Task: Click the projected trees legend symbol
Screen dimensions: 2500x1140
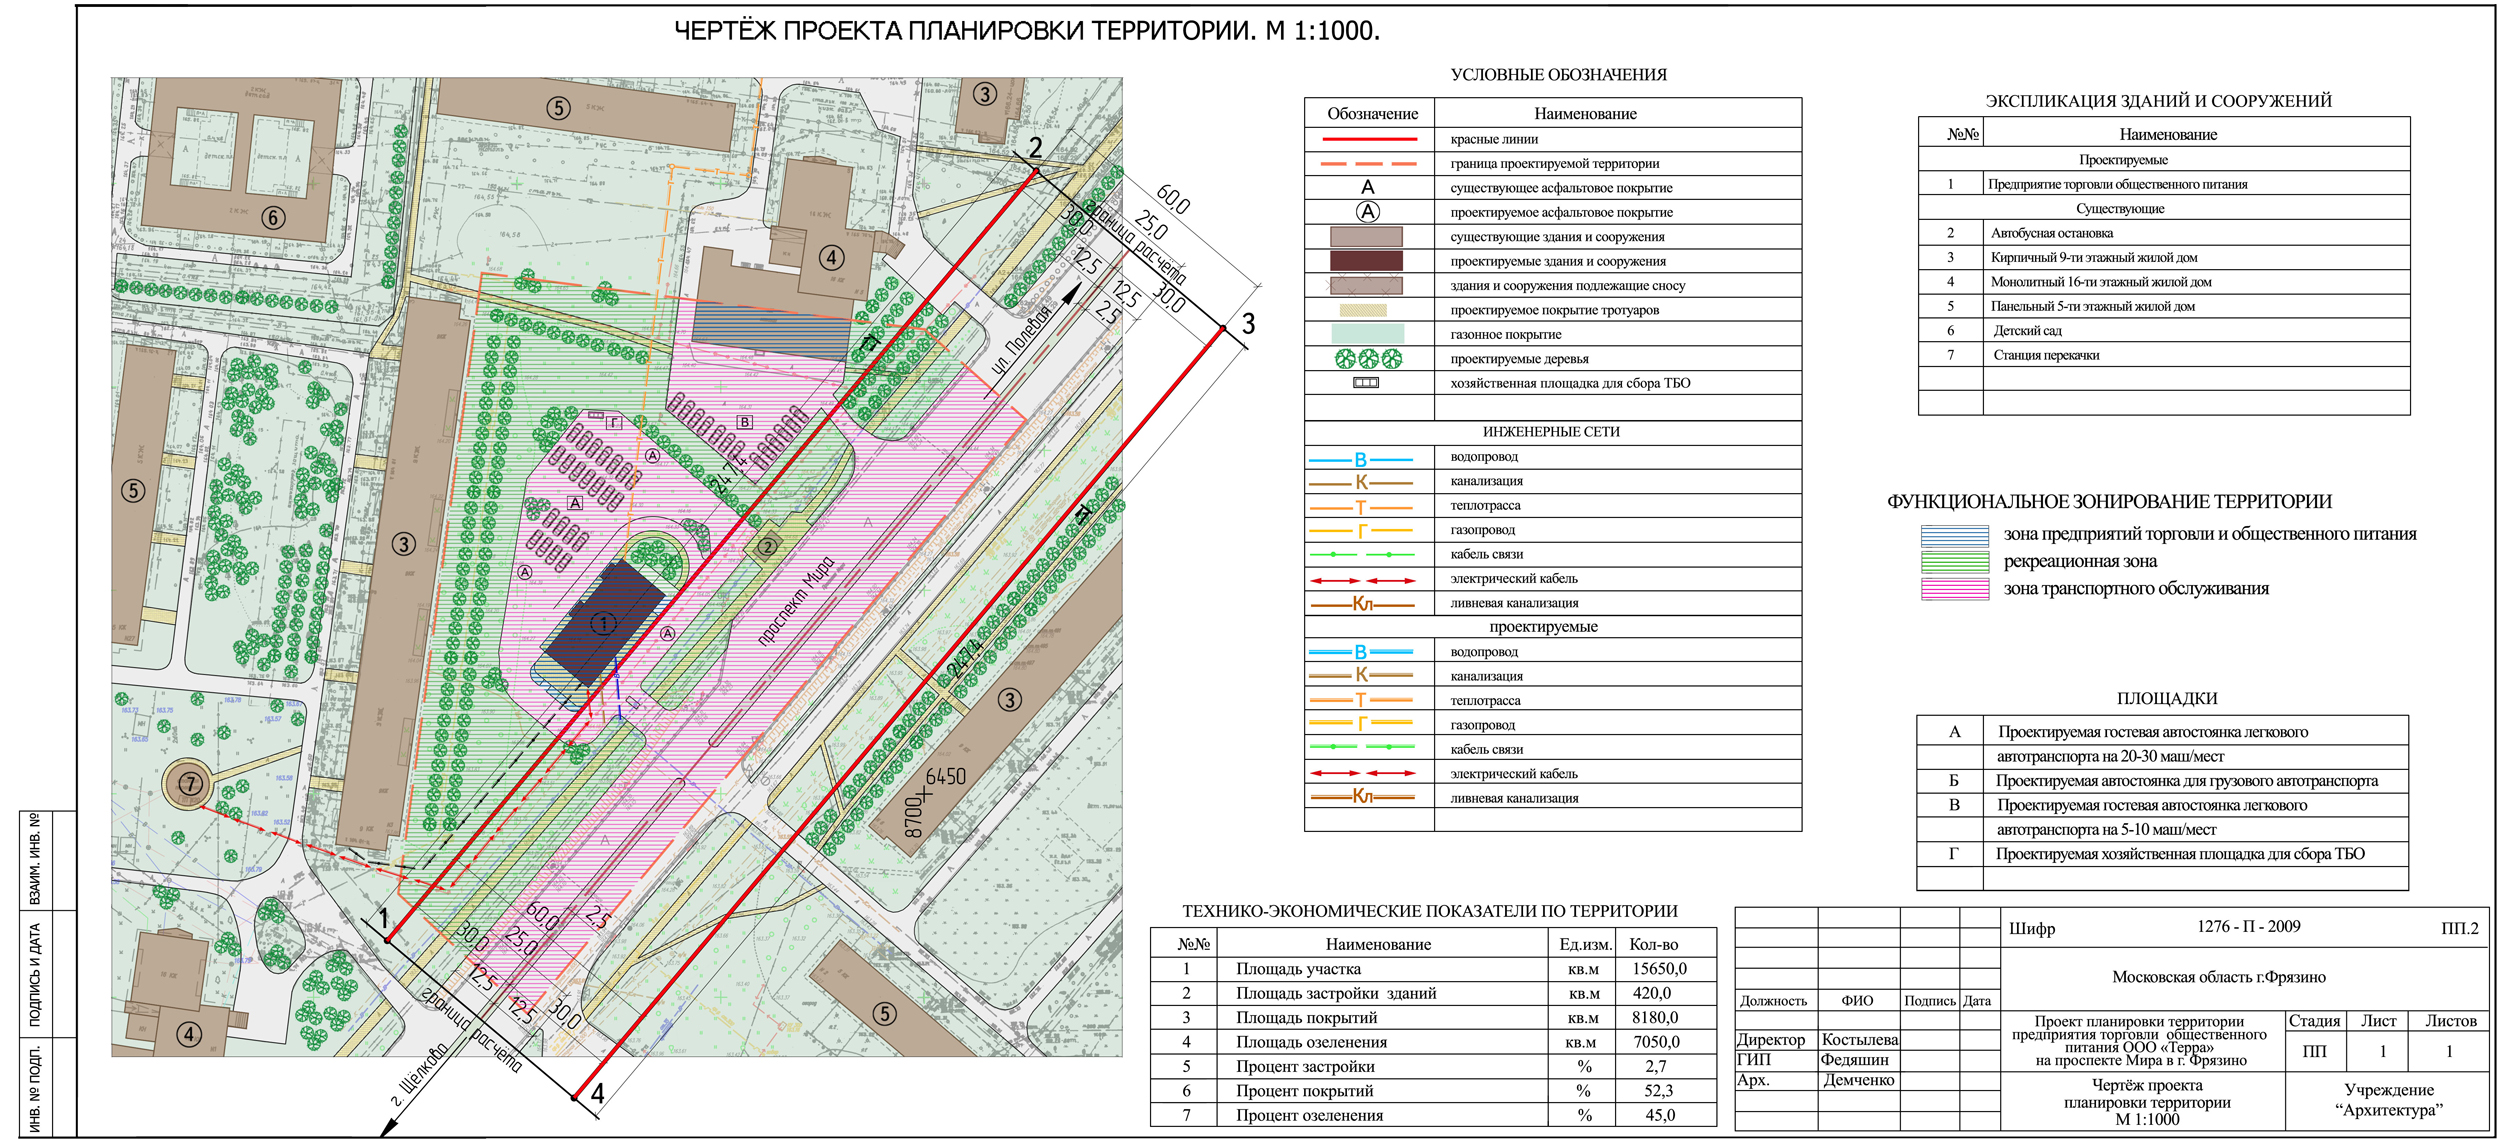Action: [1367, 358]
